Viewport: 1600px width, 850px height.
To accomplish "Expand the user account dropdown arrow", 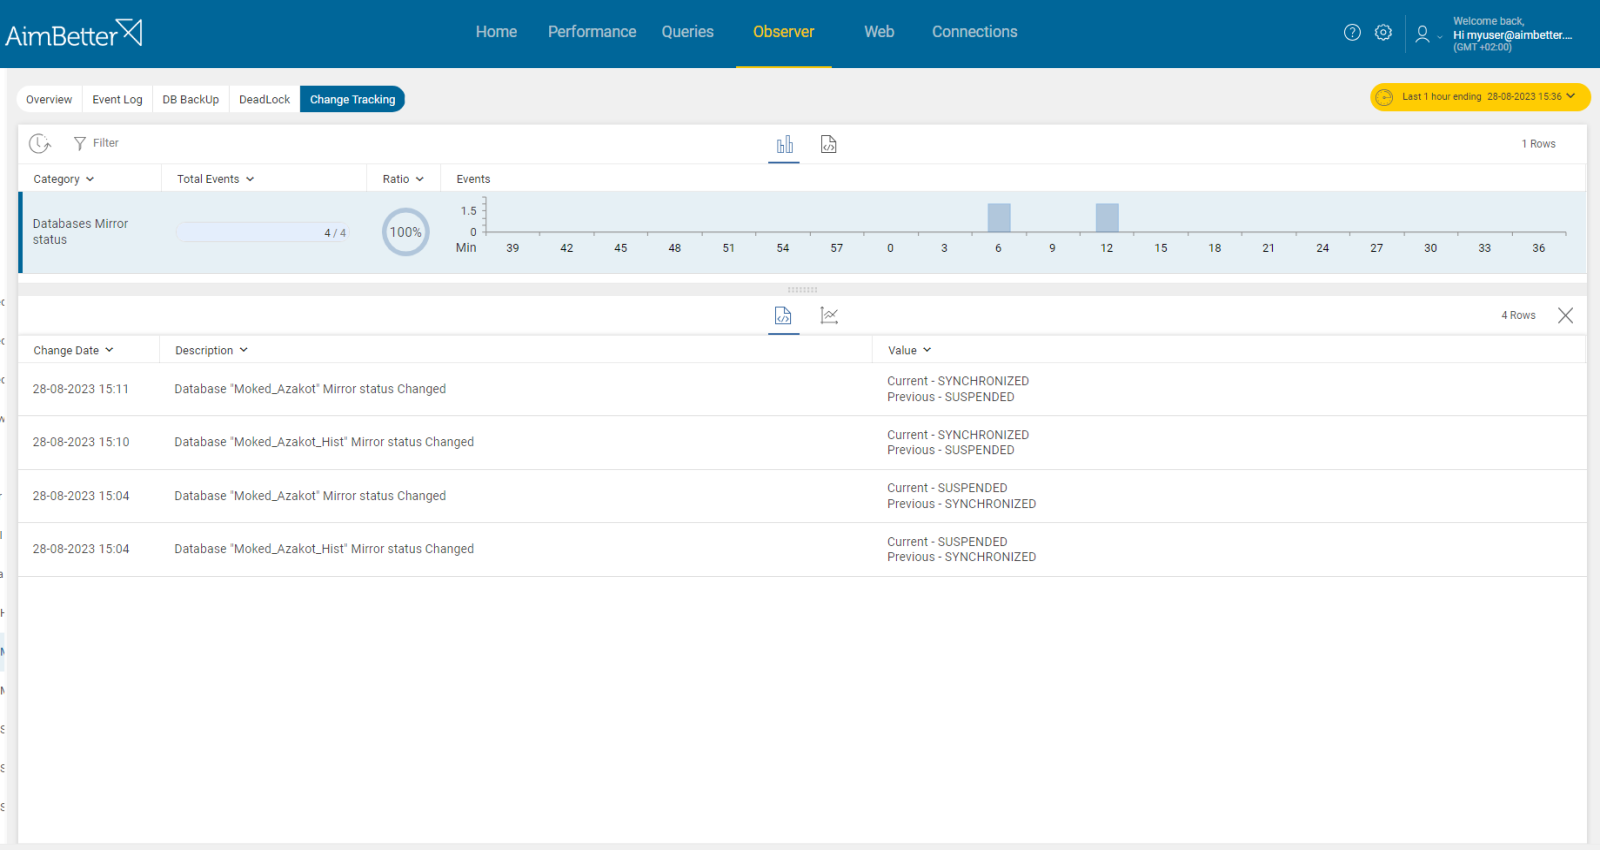I will [1440, 37].
